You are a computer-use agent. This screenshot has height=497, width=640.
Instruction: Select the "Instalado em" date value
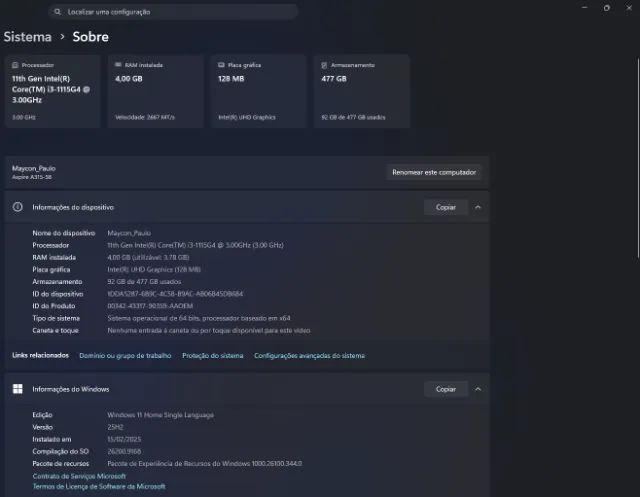(x=124, y=439)
